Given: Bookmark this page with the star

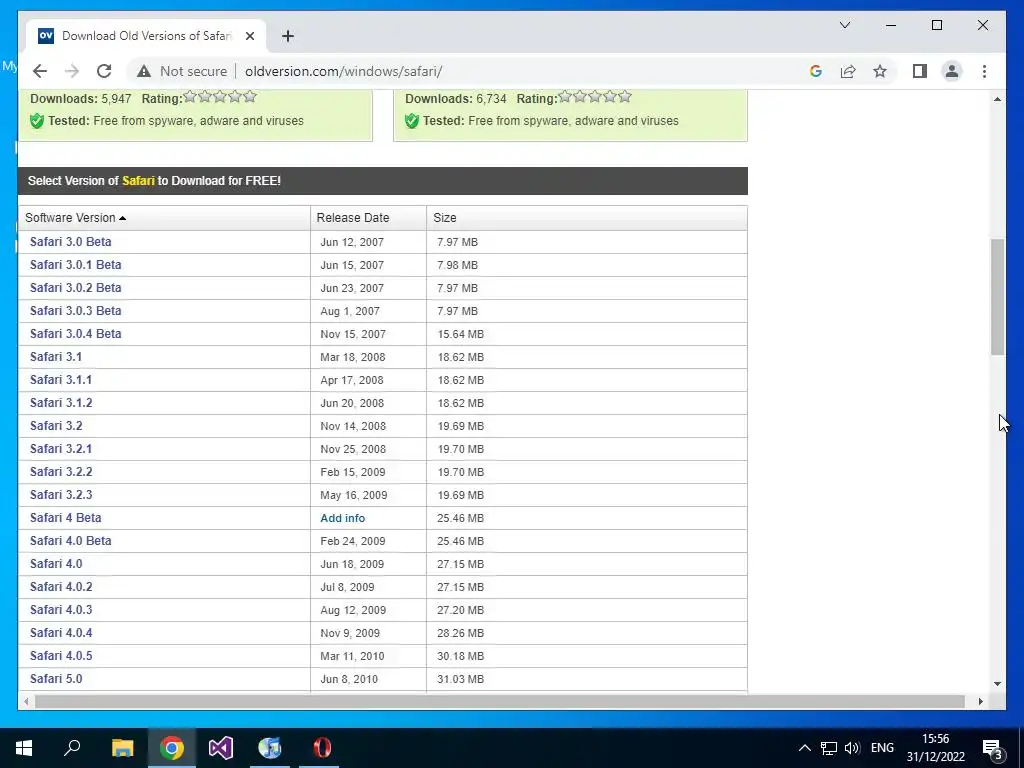Looking at the screenshot, I should pyautogui.click(x=880, y=71).
